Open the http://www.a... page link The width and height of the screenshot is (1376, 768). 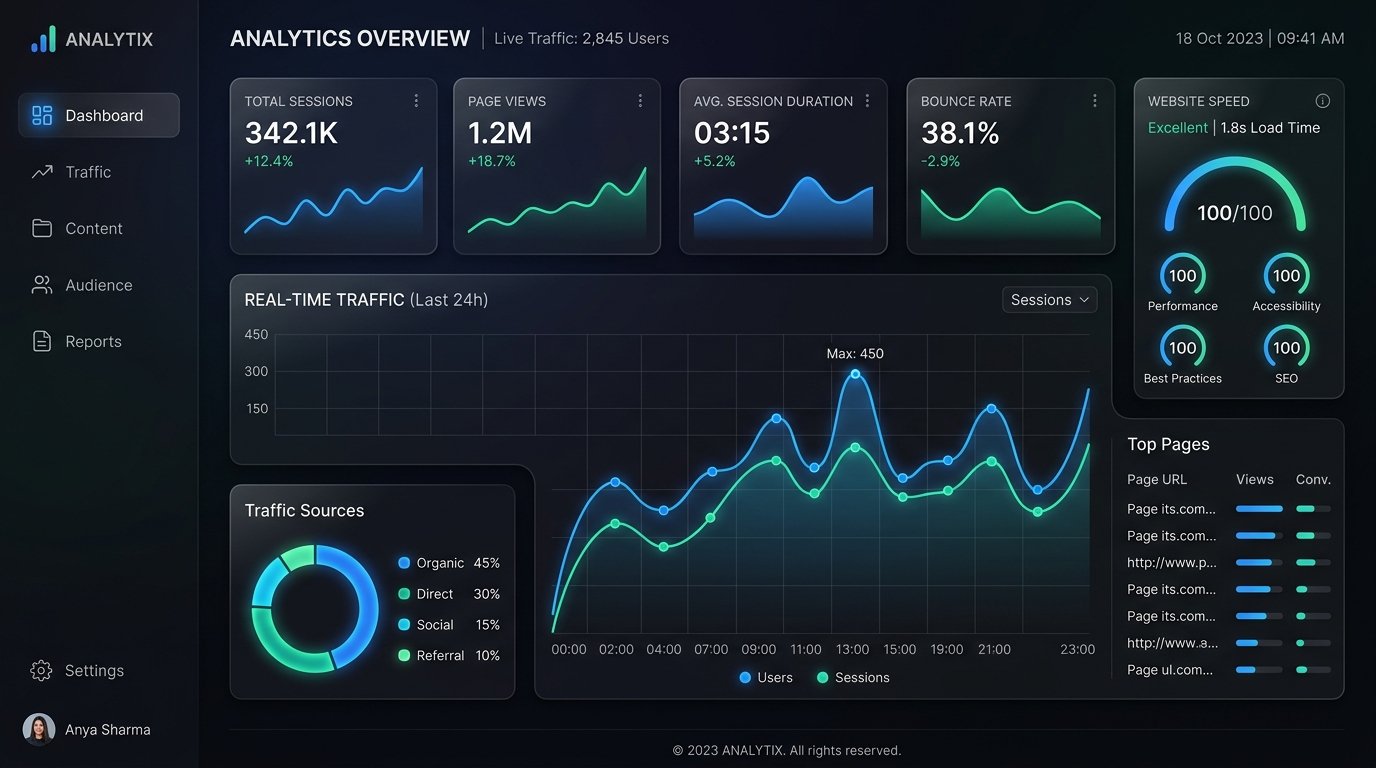click(1172, 643)
